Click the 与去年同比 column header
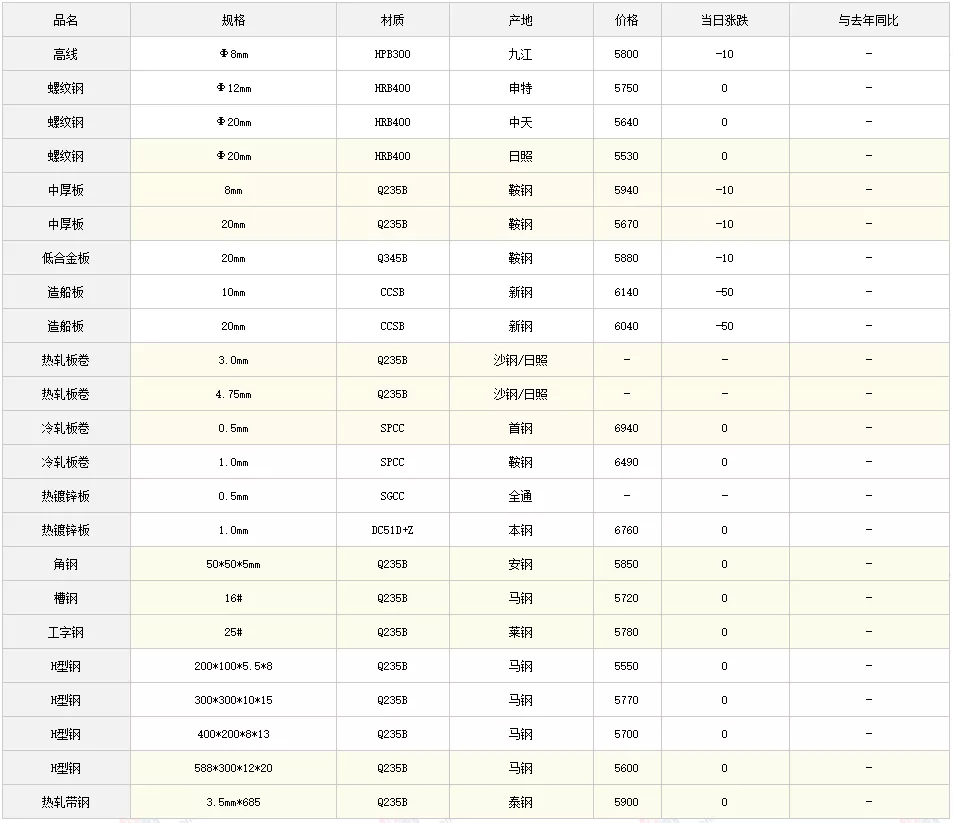Viewport: 953px width, 823px height. (869, 20)
